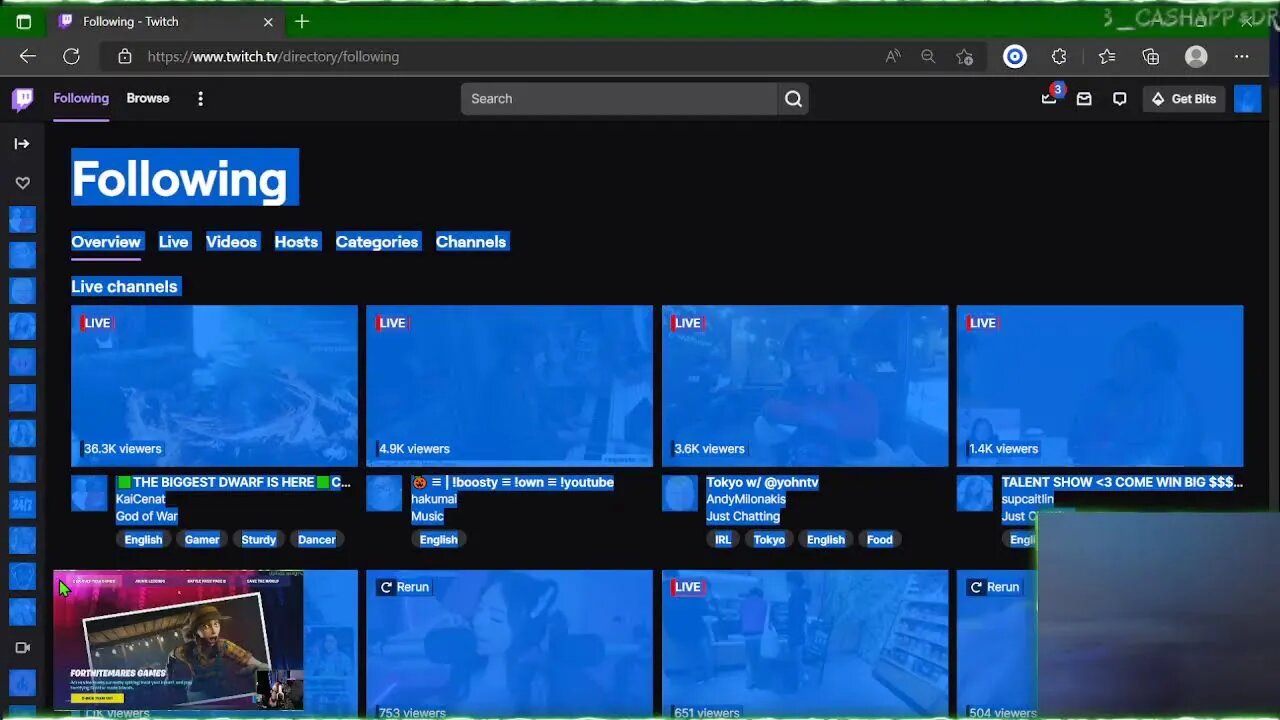Screen dimensions: 1280x720
Task: Switch to the Hosts tab
Action: click(x=296, y=242)
